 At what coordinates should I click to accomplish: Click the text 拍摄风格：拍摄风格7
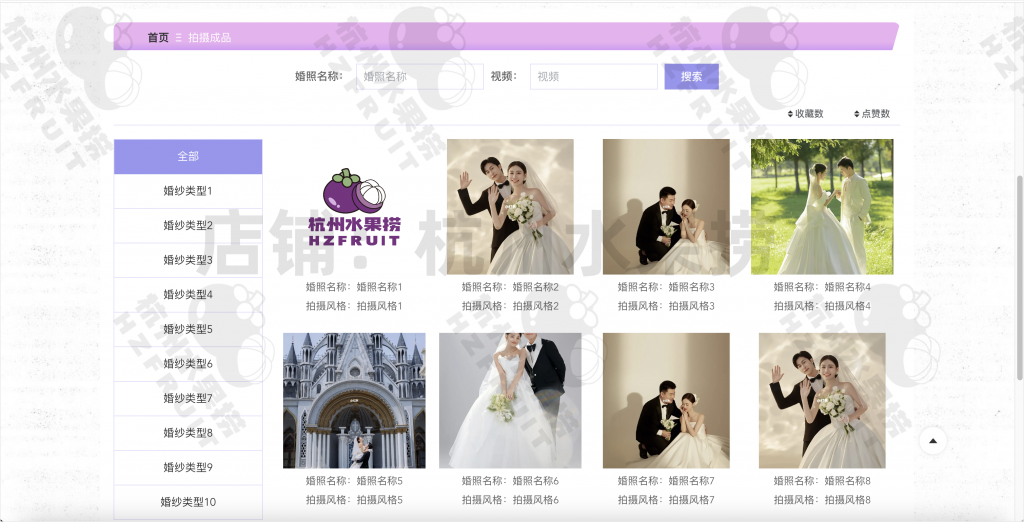(x=666, y=500)
